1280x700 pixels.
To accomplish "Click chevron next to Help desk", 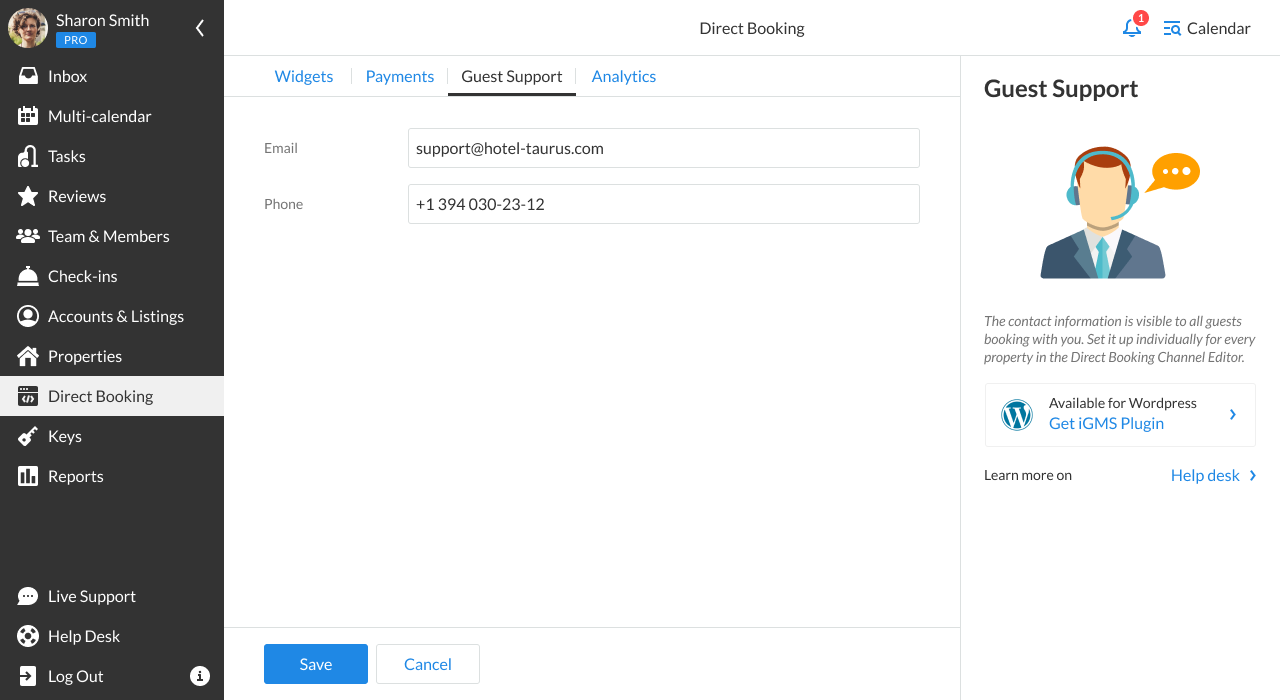I will [x=1253, y=476].
